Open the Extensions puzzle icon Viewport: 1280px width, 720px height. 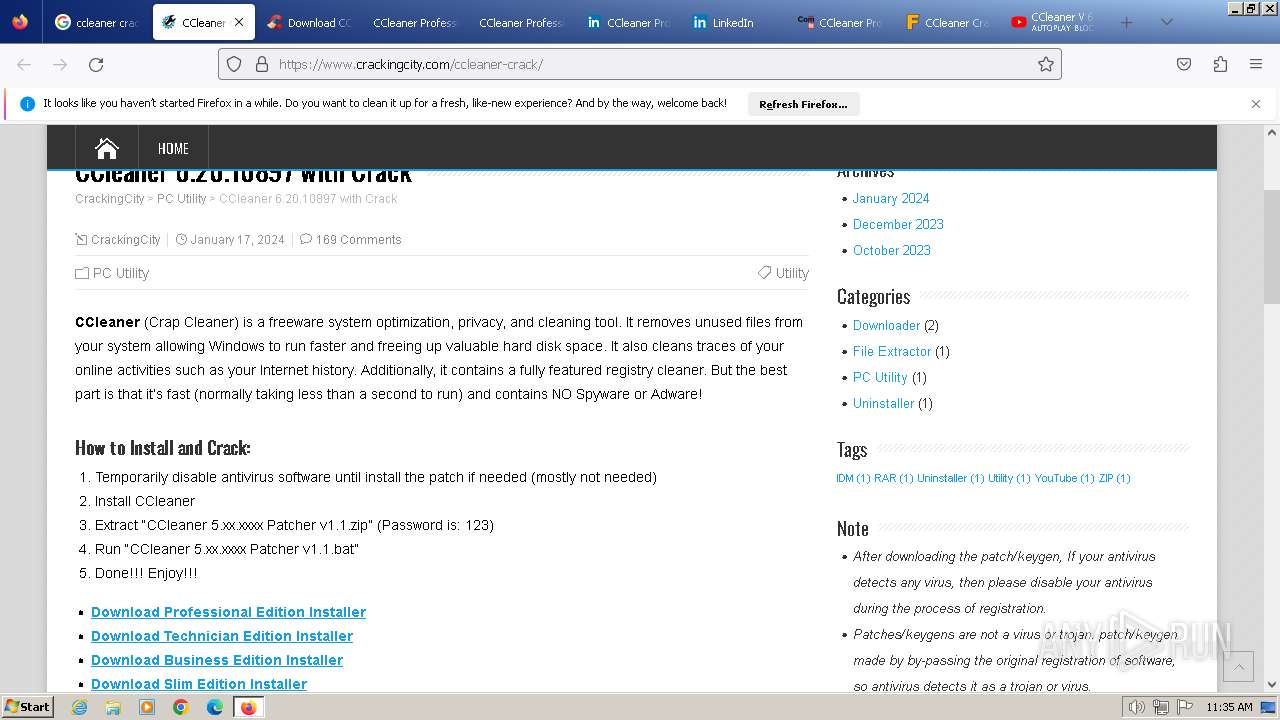coord(1220,64)
